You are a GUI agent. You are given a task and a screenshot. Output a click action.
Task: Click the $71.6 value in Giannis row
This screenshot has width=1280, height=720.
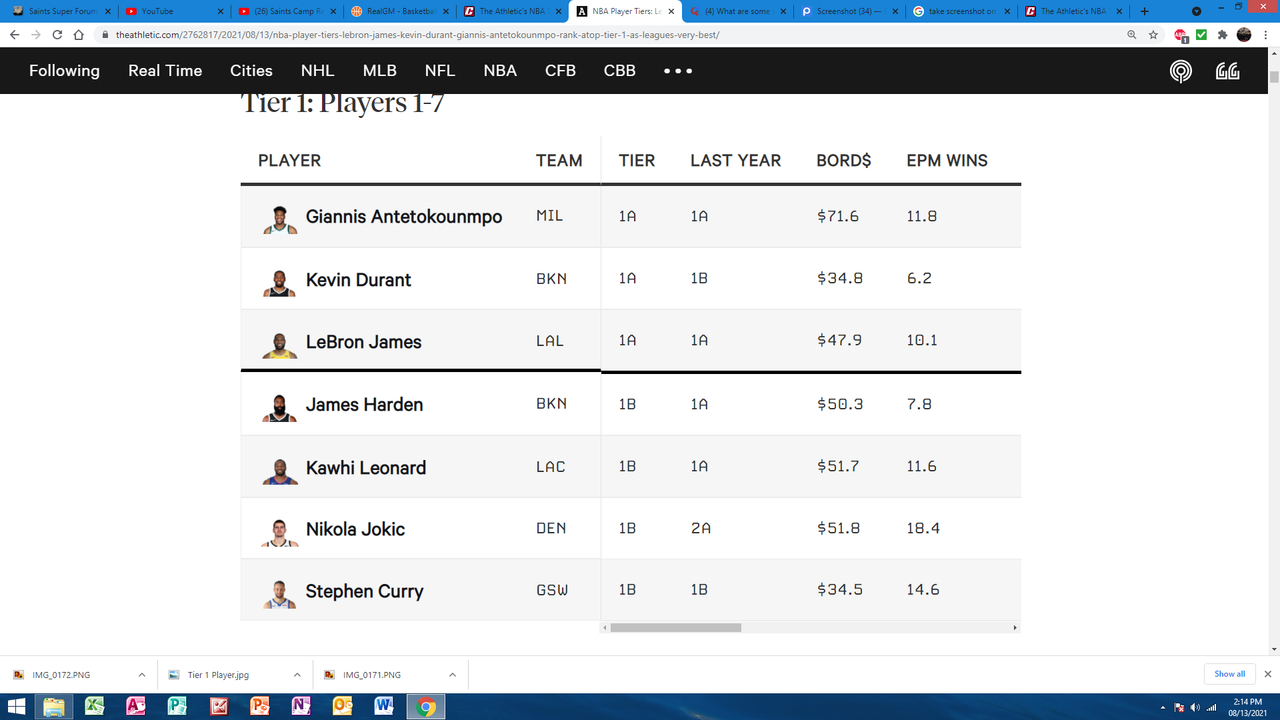(838, 216)
